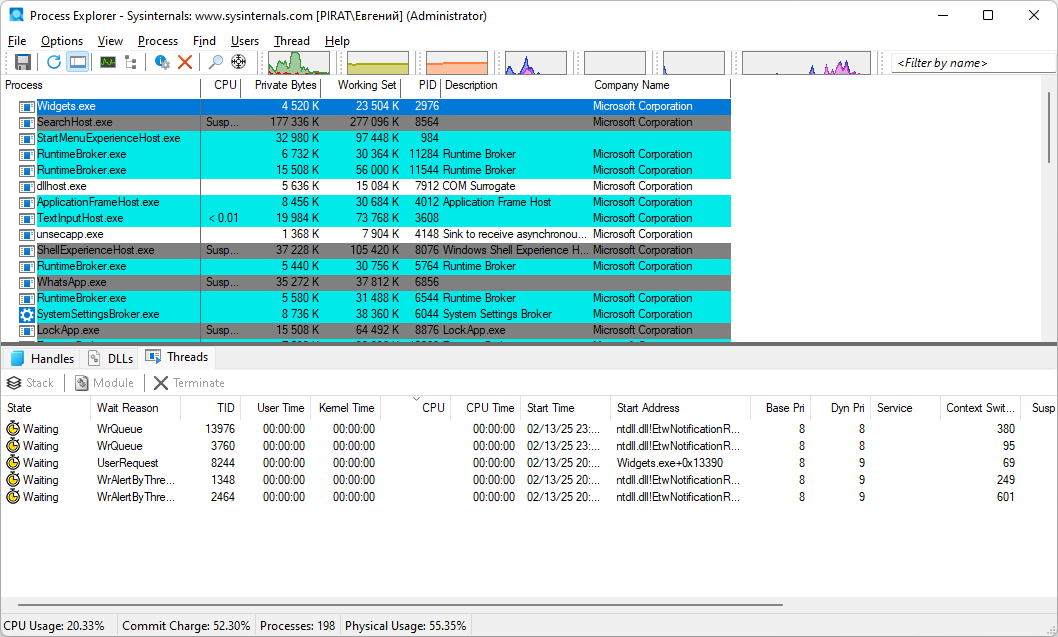Click the red X Kill Process icon
1058x637 pixels.
click(x=185, y=62)
